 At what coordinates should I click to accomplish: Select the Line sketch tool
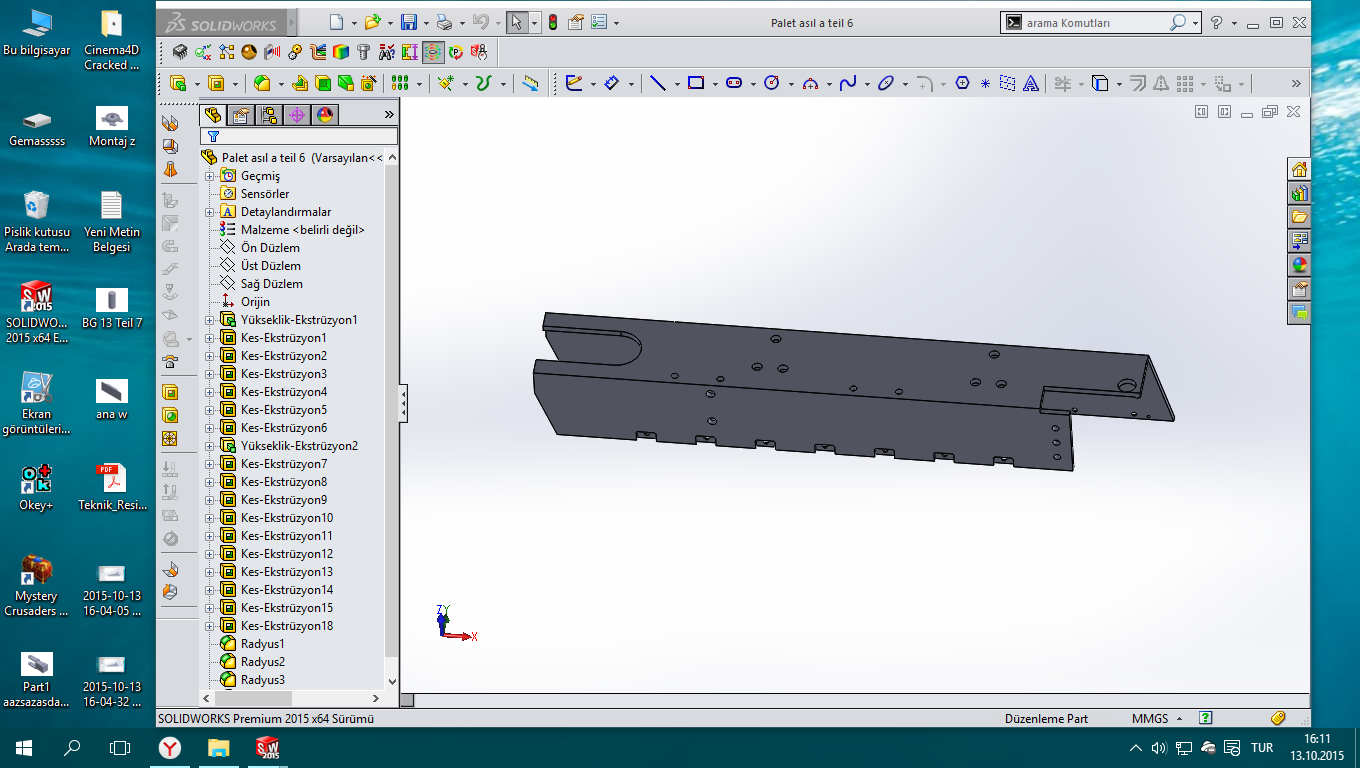[657, 84]
